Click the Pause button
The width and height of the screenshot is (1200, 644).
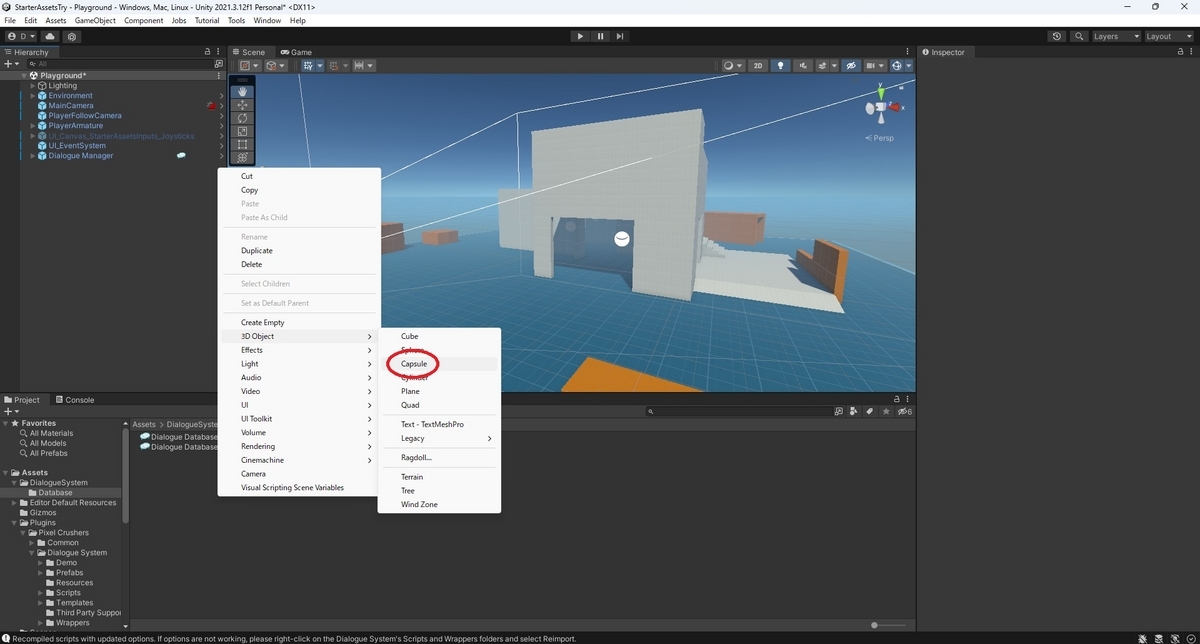(x=600, y=36)
